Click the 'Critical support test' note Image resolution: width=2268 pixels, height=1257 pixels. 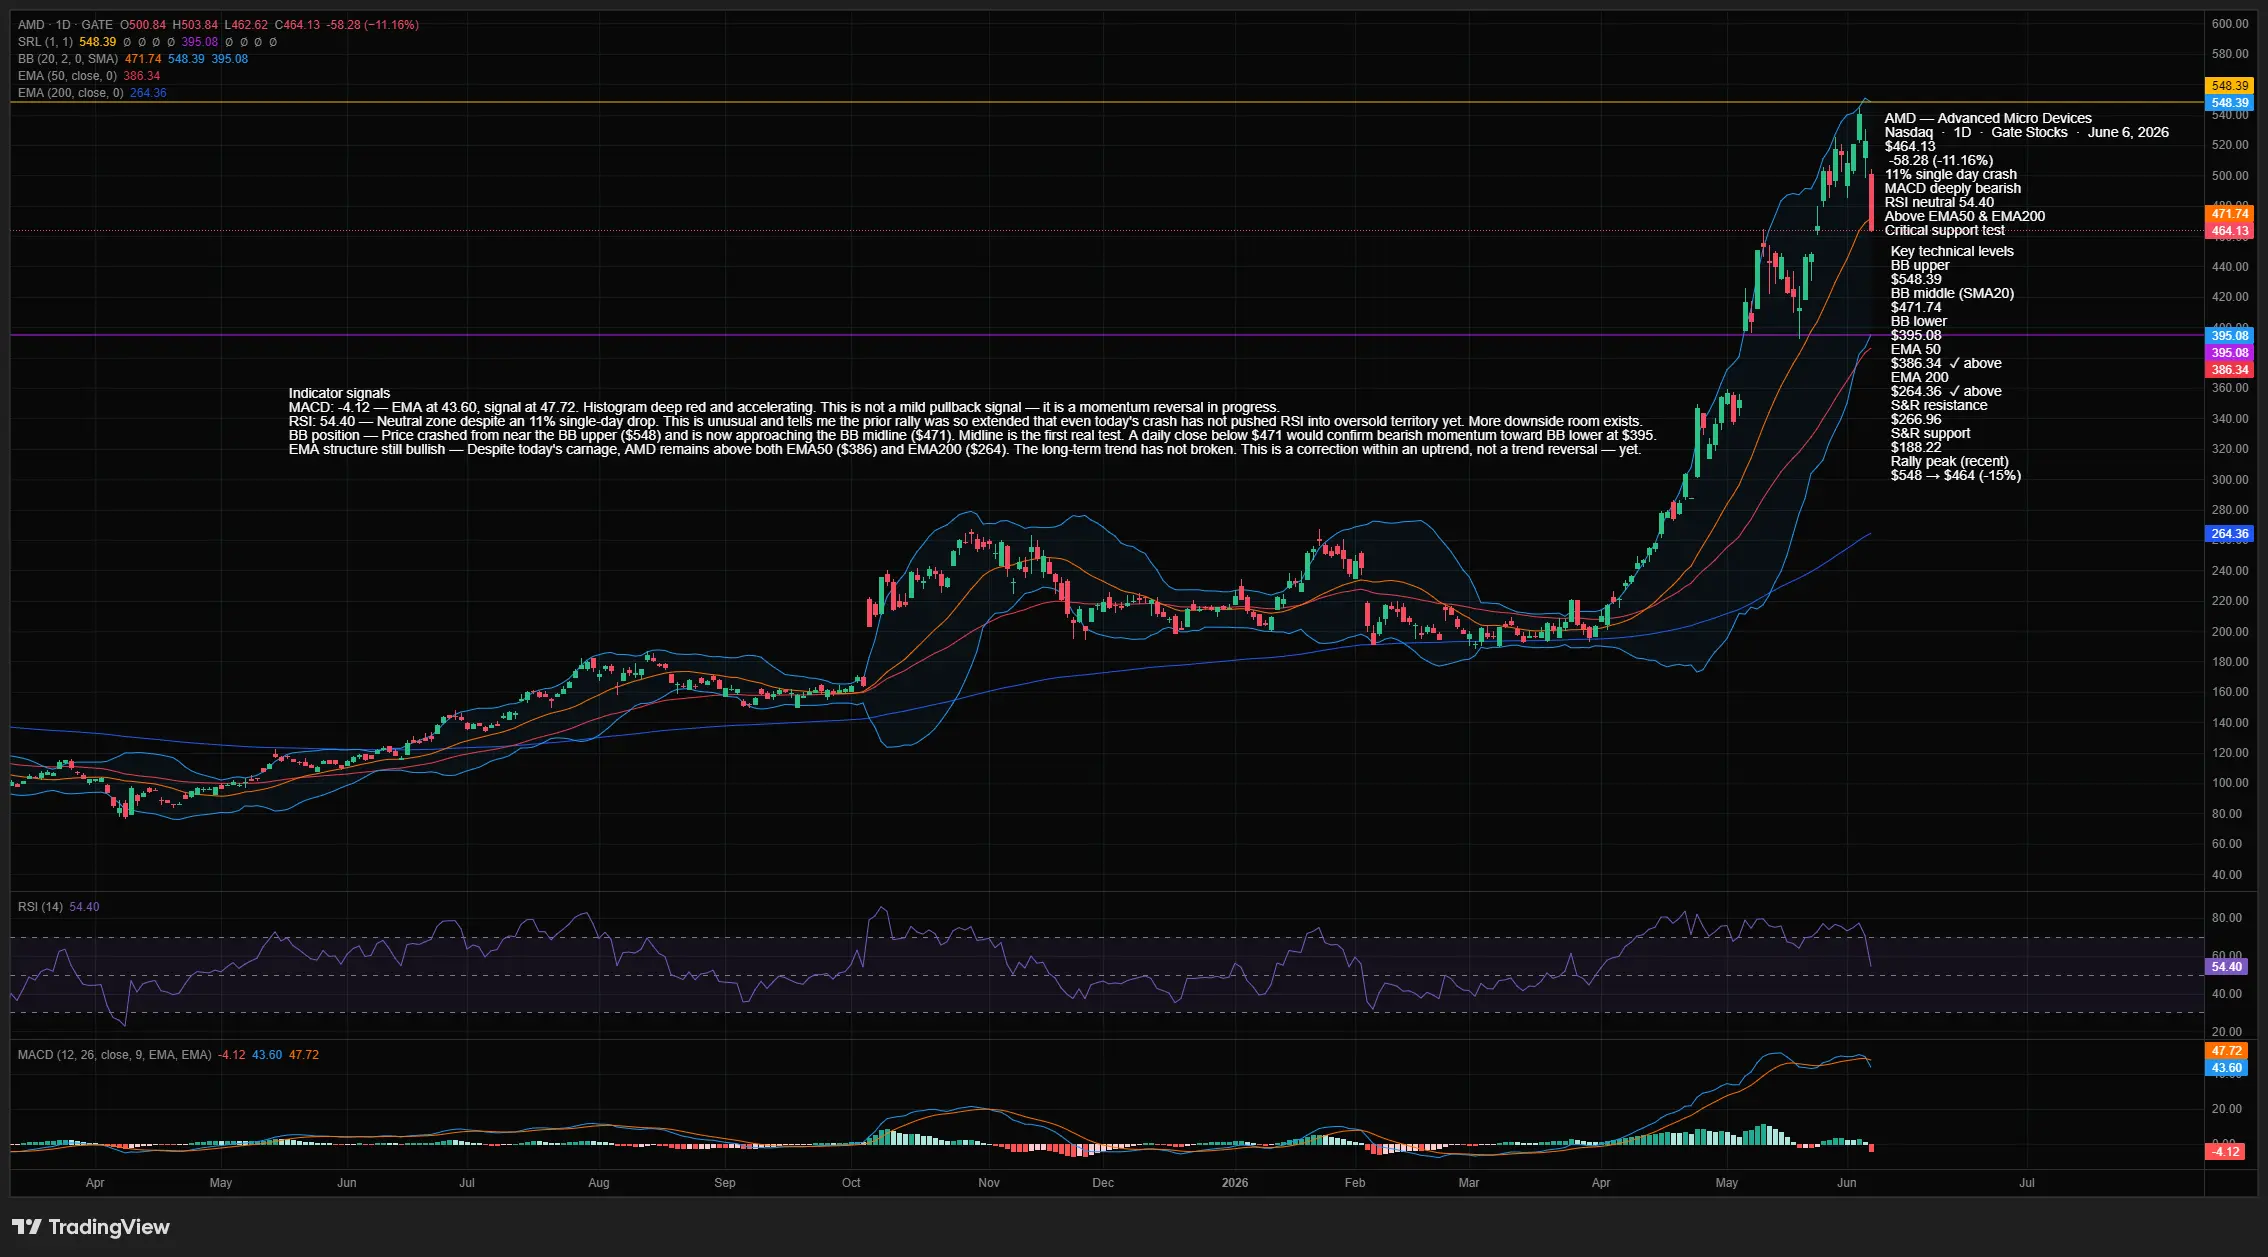1945,230
